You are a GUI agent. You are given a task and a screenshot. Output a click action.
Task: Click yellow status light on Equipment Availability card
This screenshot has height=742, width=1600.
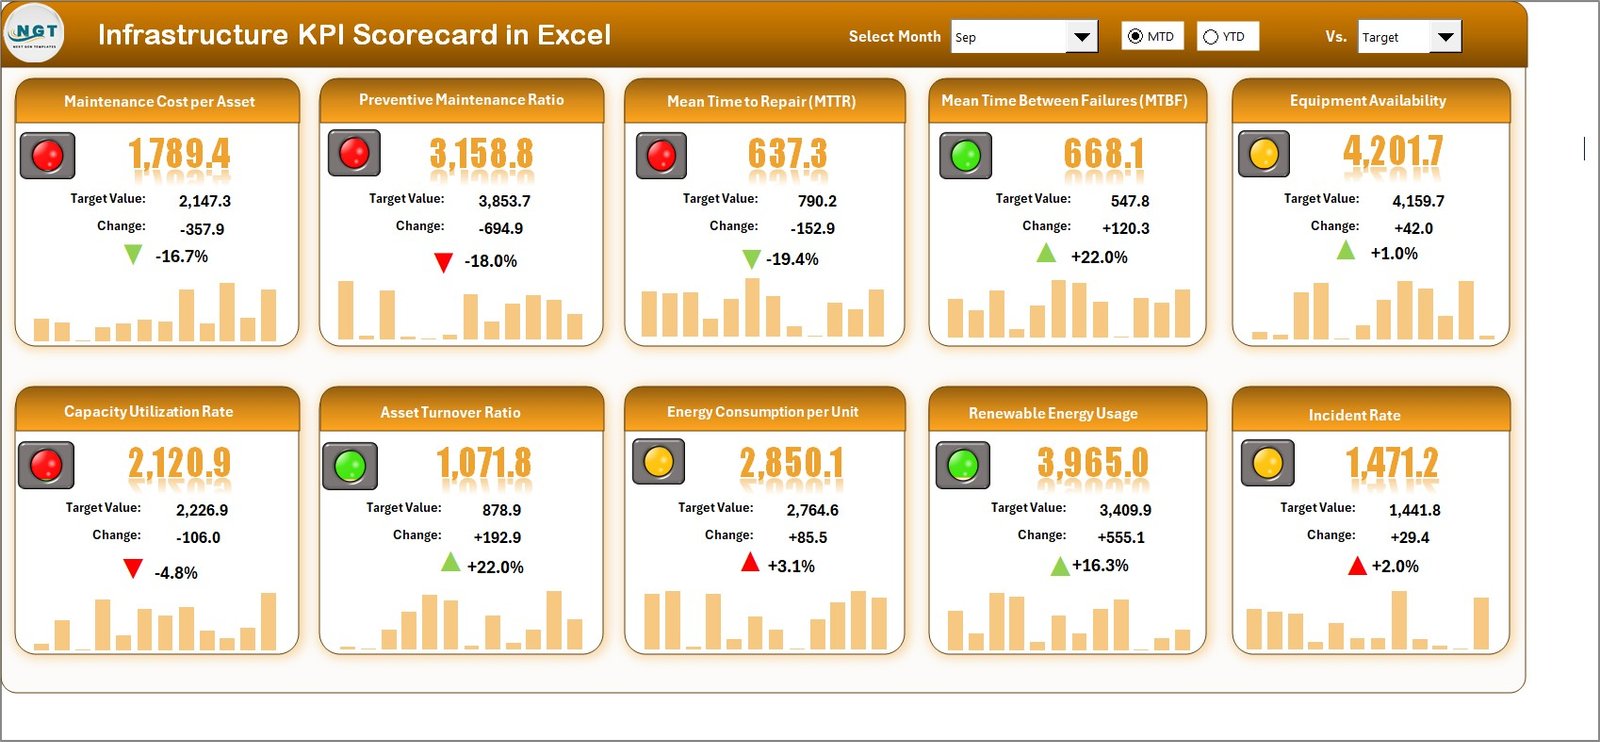pos(1264,154)
